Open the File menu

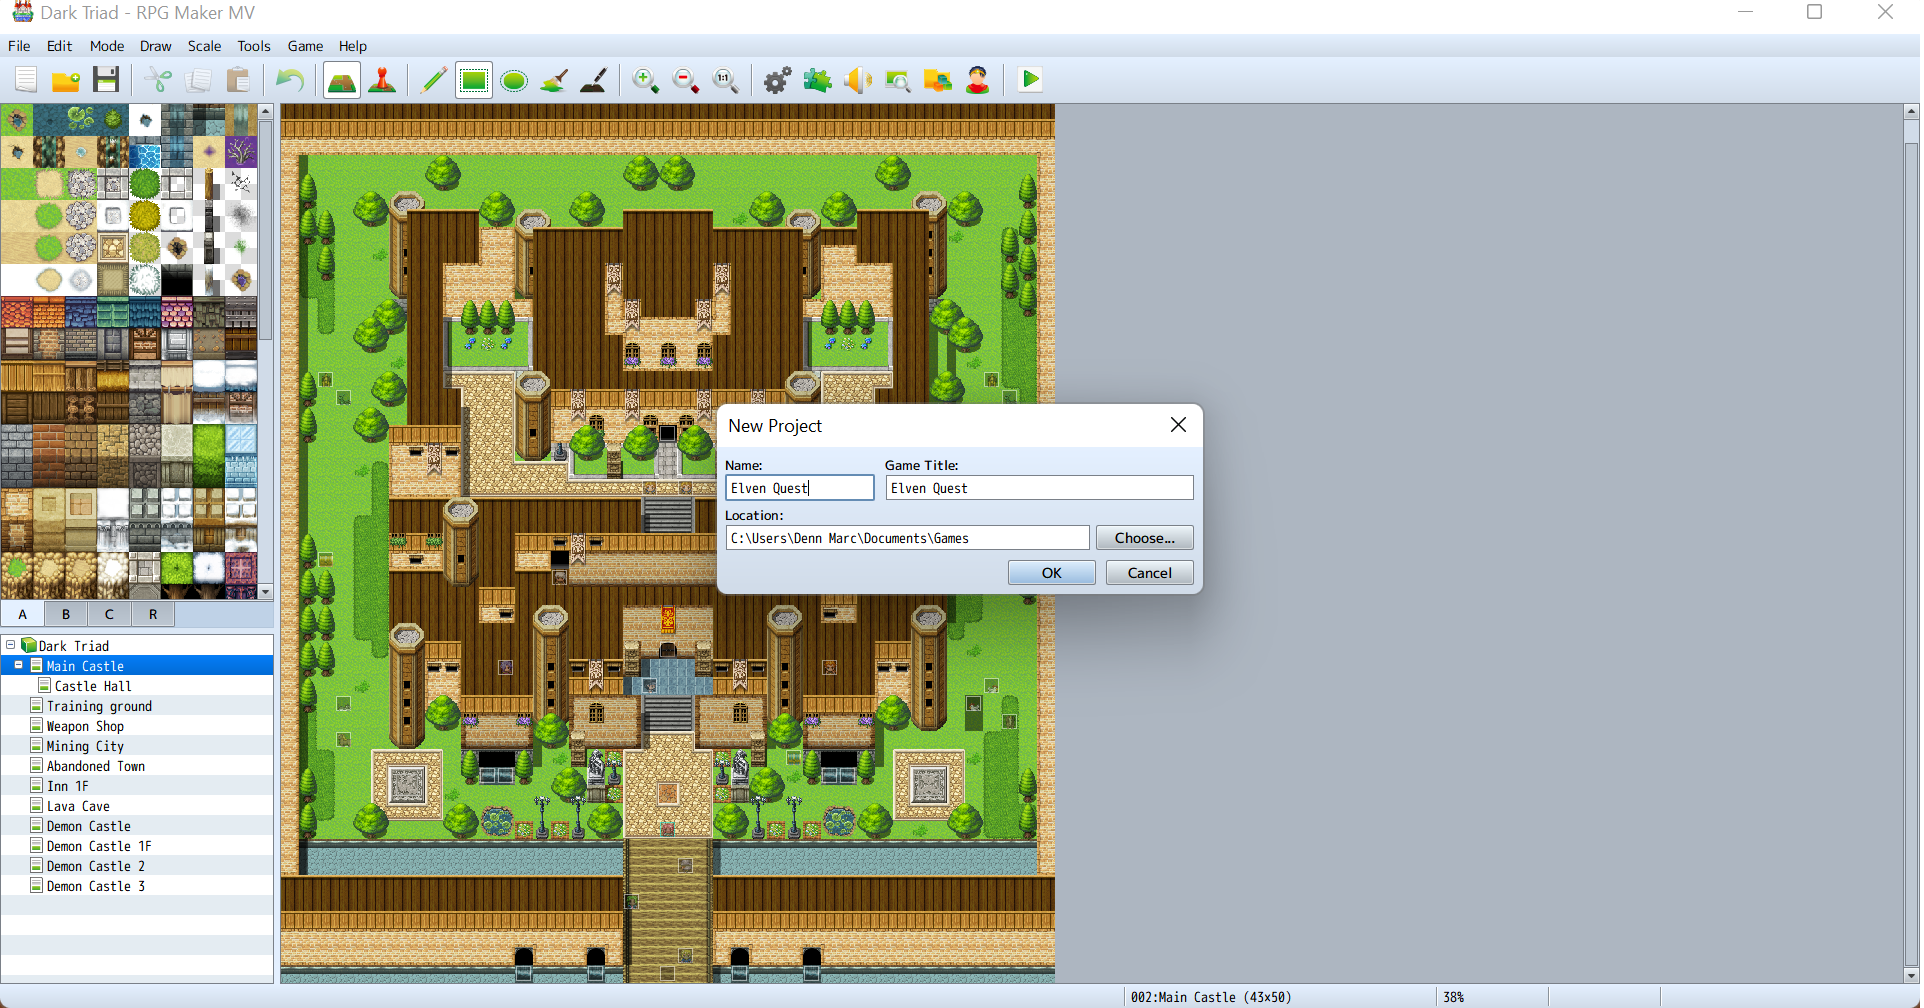pos(19,46)
